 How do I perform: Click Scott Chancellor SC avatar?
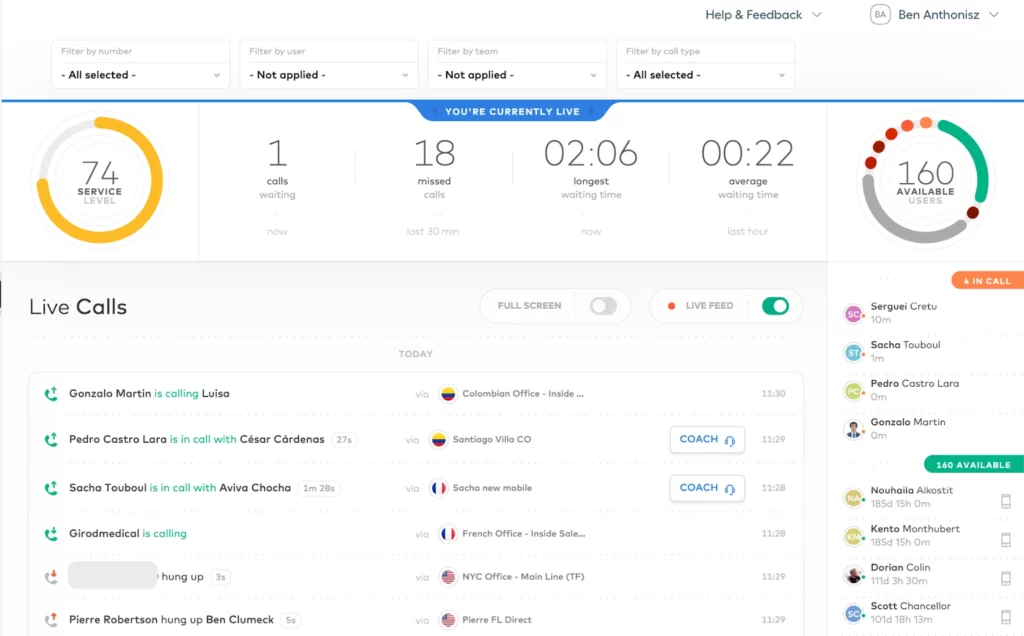854,614
